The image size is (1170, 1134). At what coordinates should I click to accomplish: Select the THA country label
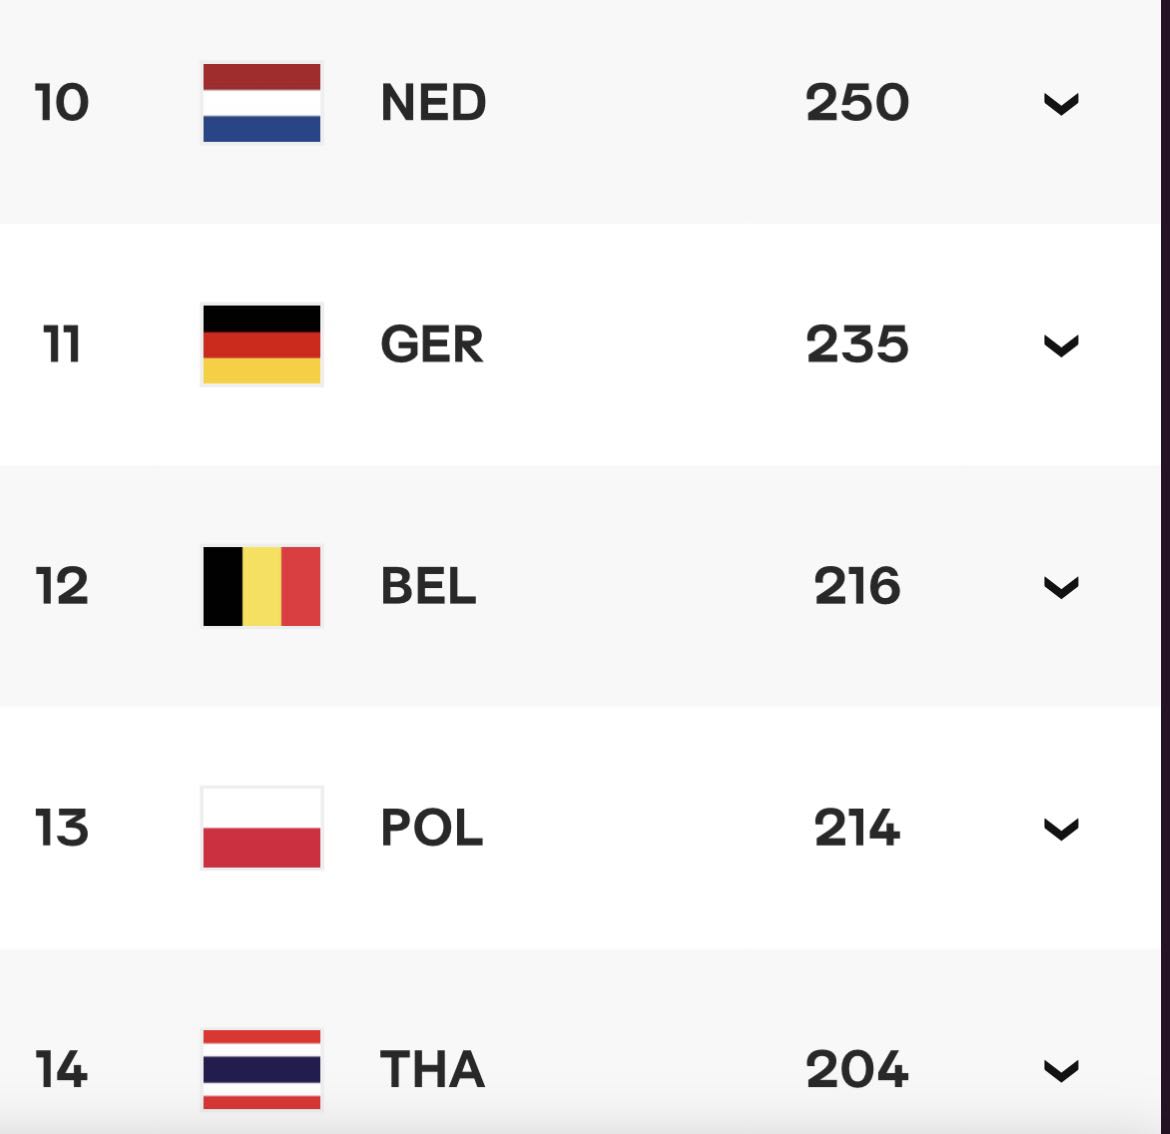[x=433, y=1069]
